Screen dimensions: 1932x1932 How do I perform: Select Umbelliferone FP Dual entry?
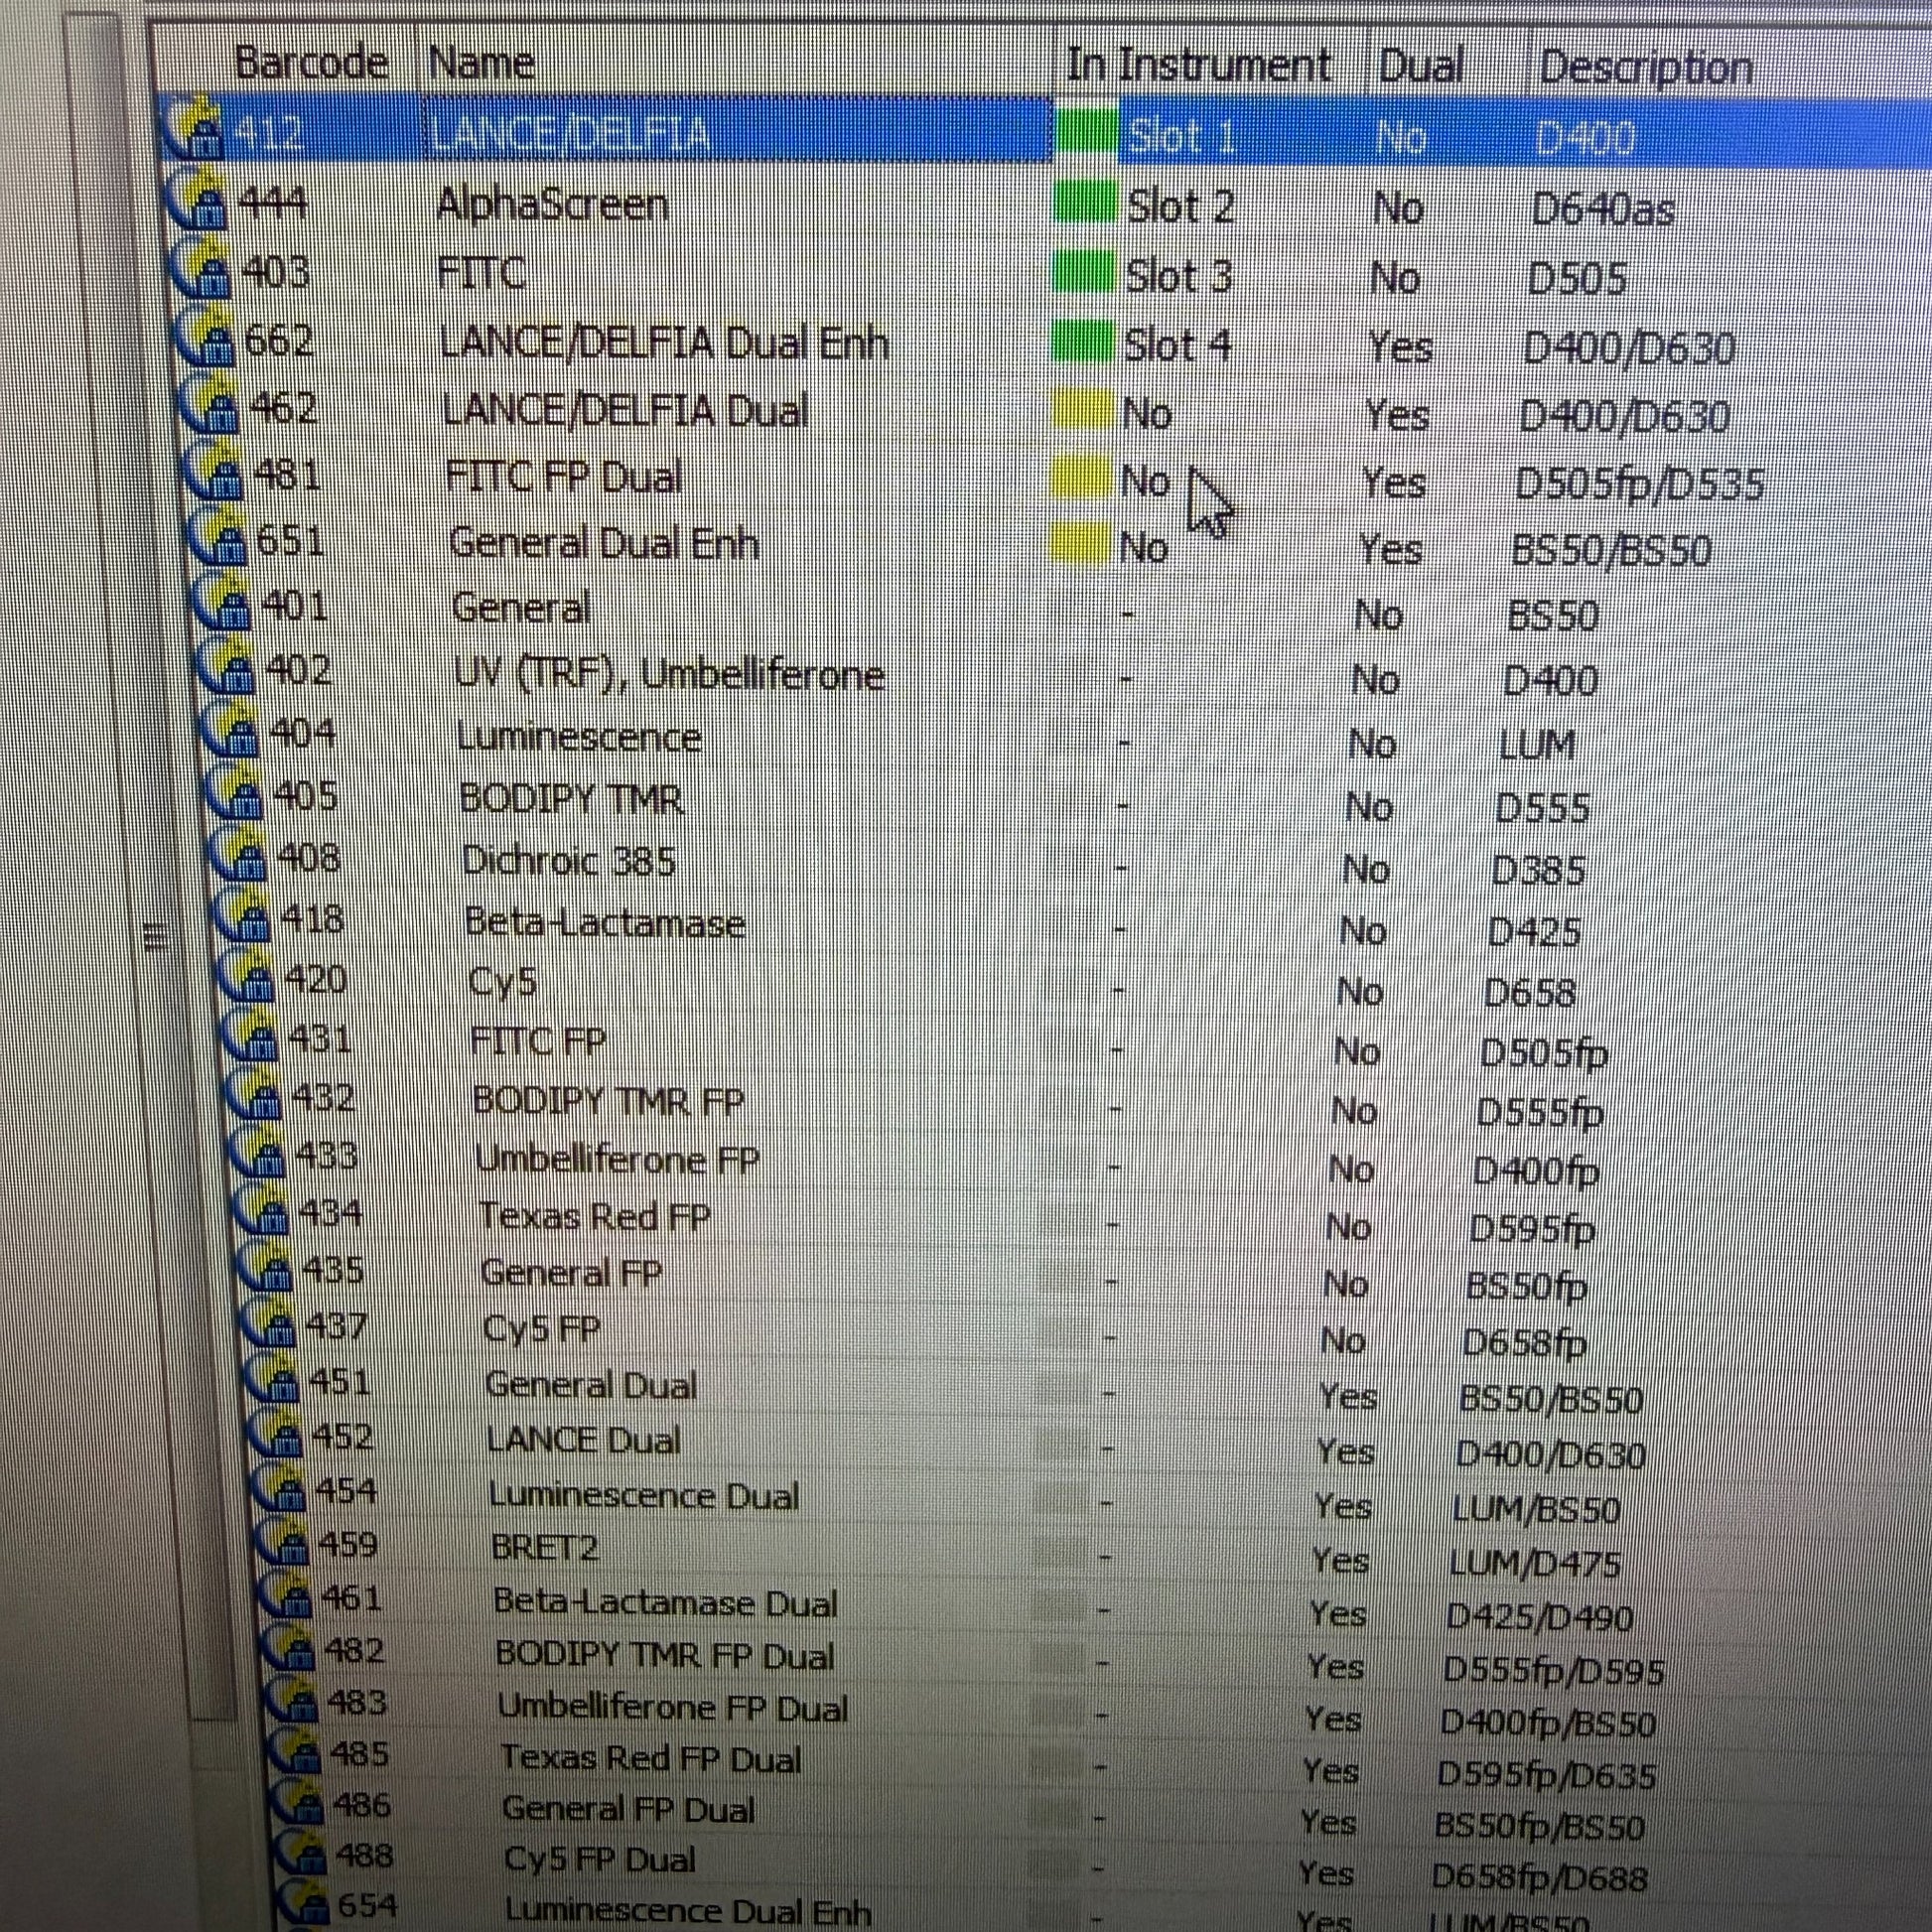coord(673,1707)
